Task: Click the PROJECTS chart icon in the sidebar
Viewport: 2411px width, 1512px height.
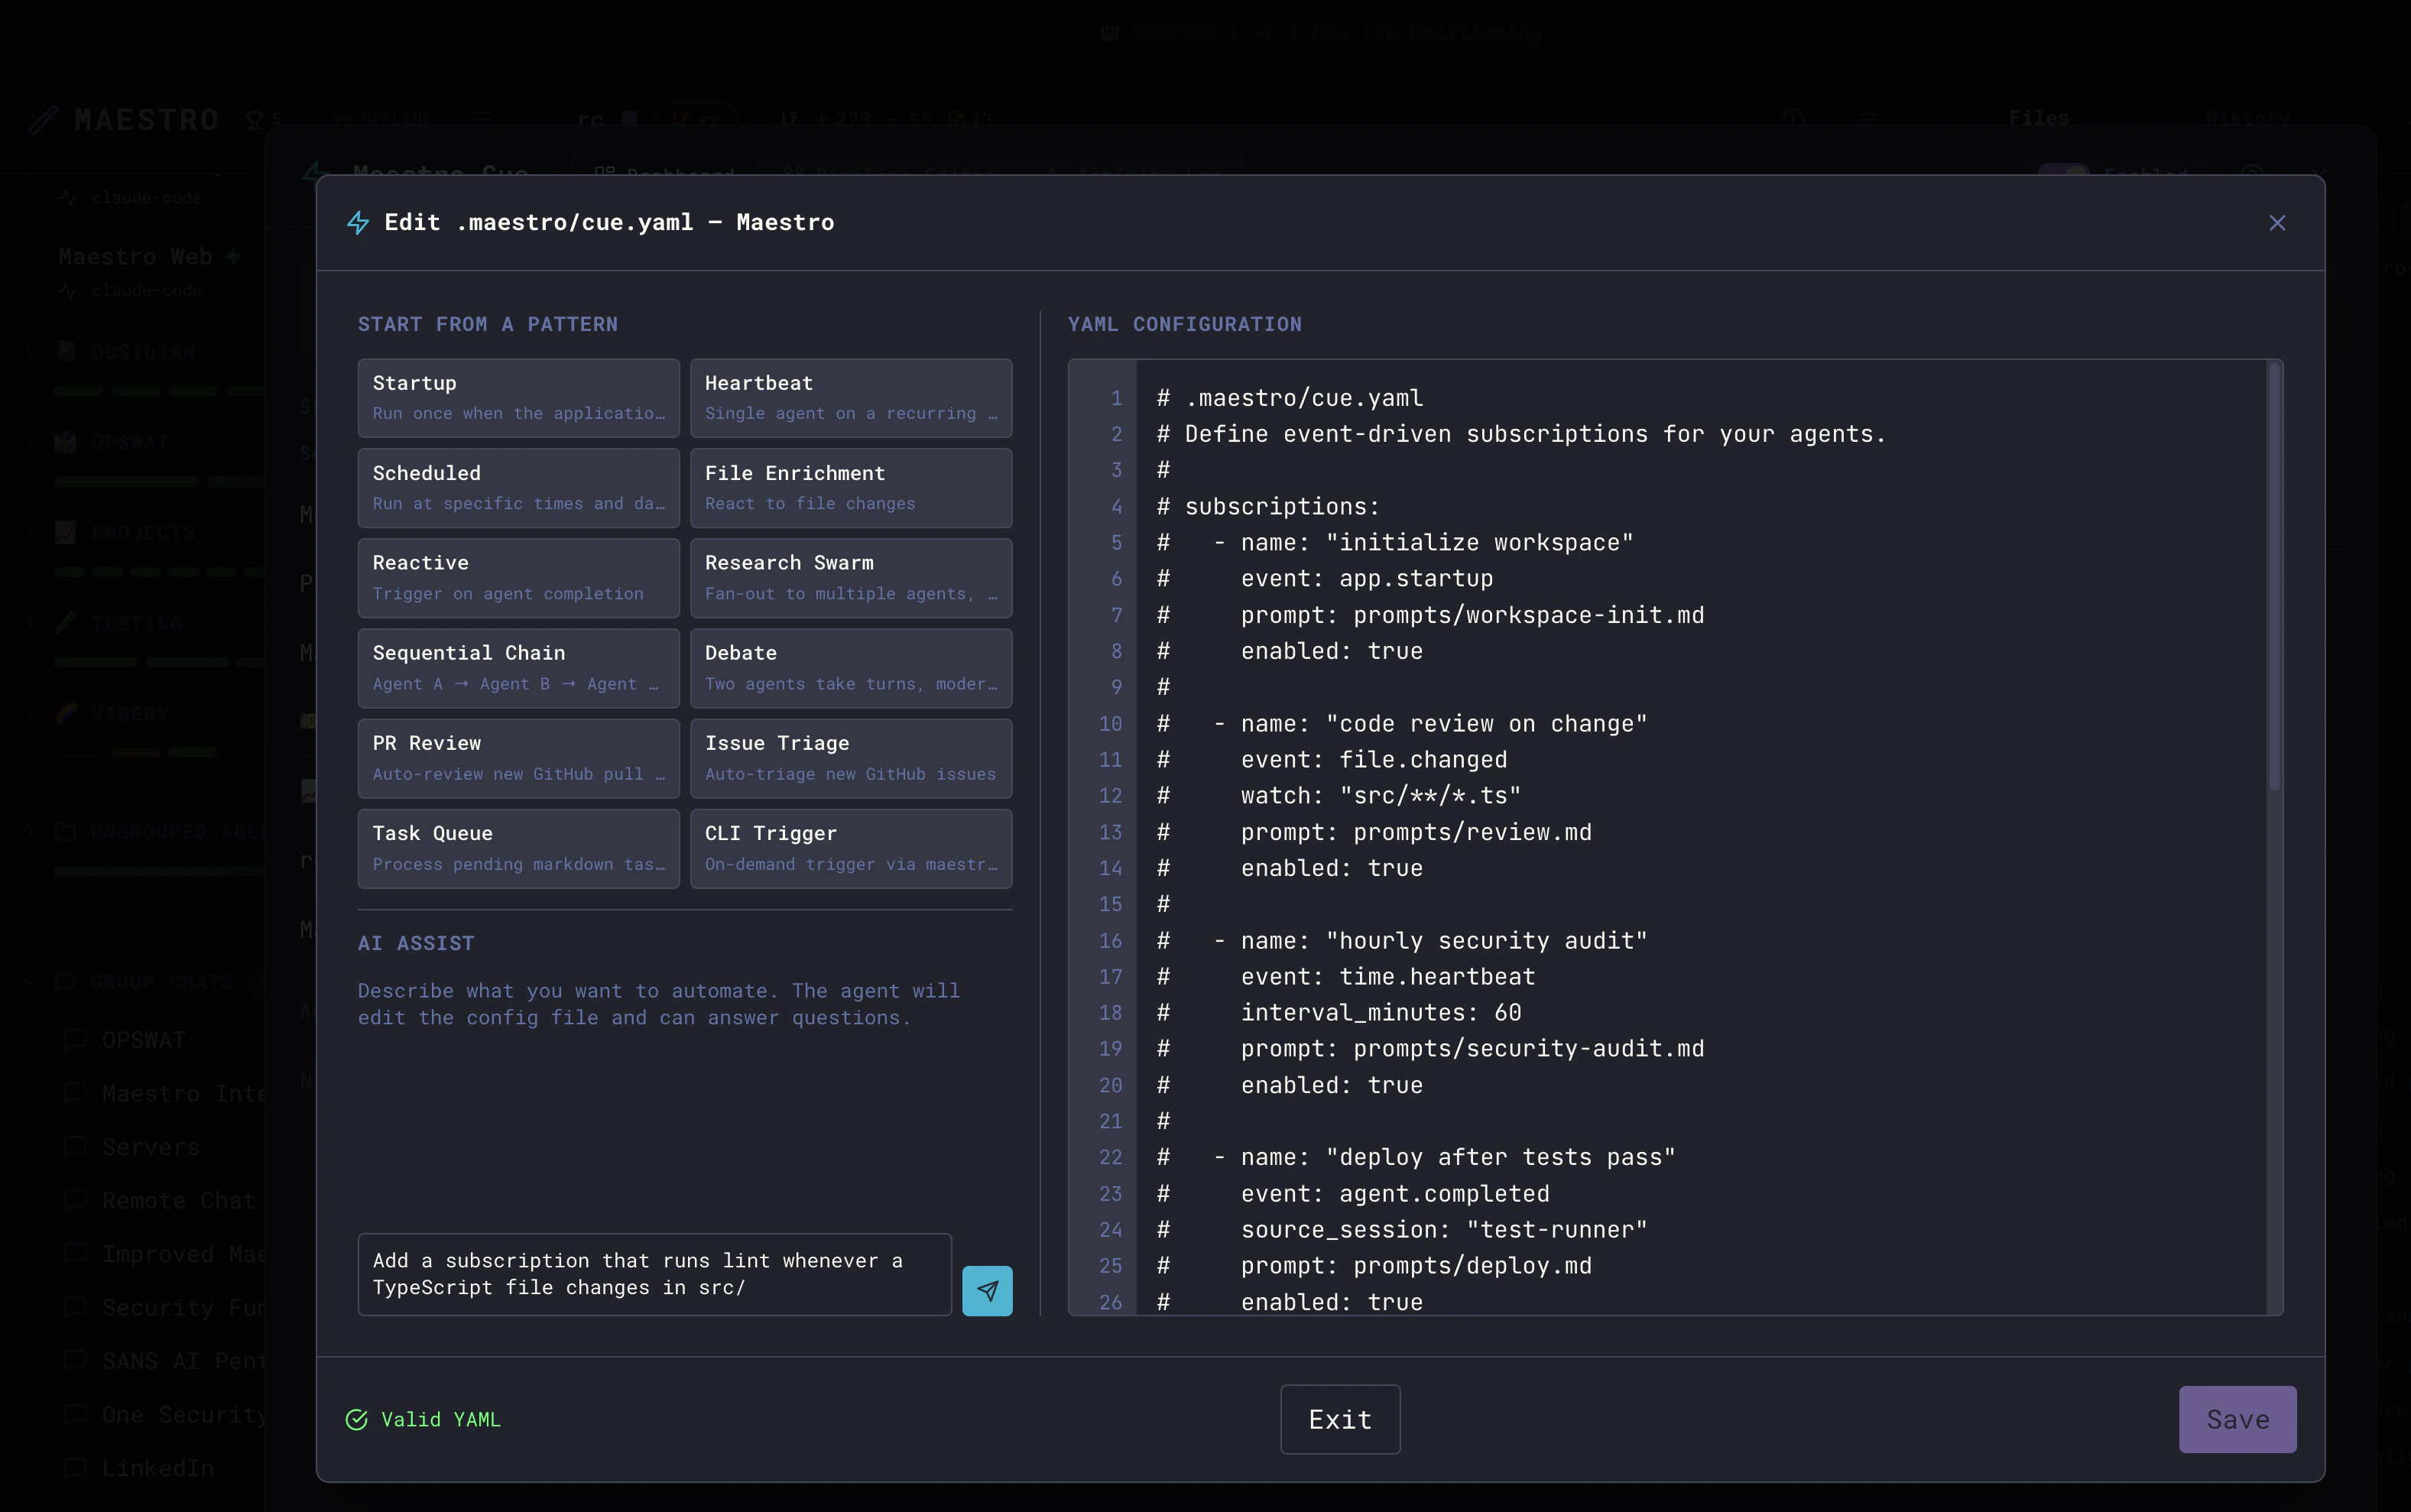Action: pyautogui.click(x=66, y=532)
